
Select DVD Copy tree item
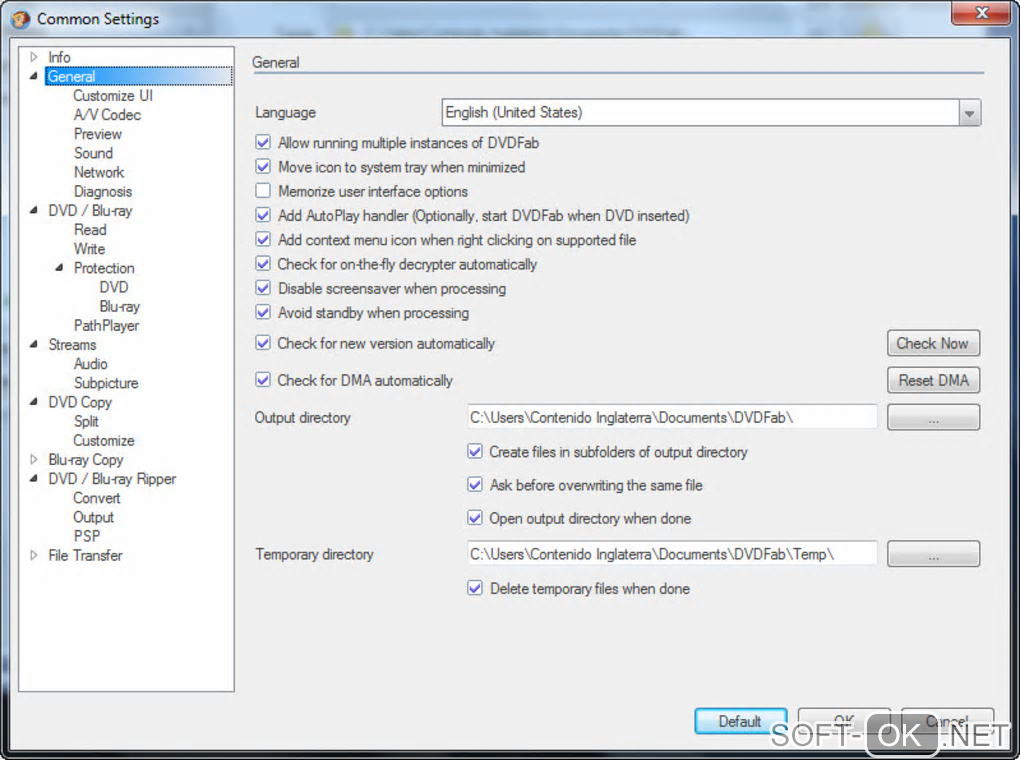pyautogui.click(x=80, y=402)
